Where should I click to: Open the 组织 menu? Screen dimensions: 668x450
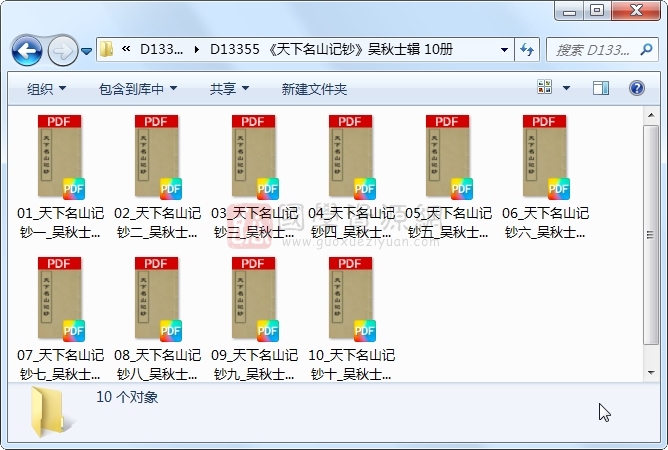[46, 89]
